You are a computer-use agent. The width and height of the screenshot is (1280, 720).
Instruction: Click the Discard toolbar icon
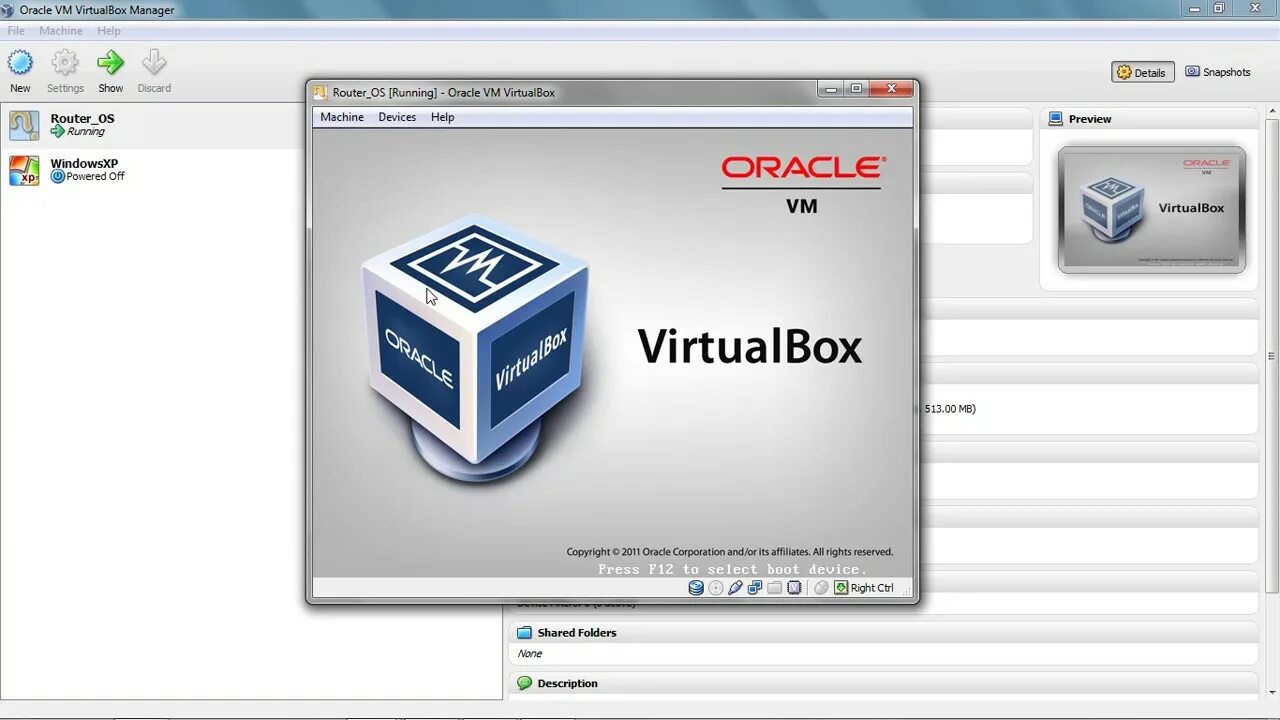(x=154, y=64)
